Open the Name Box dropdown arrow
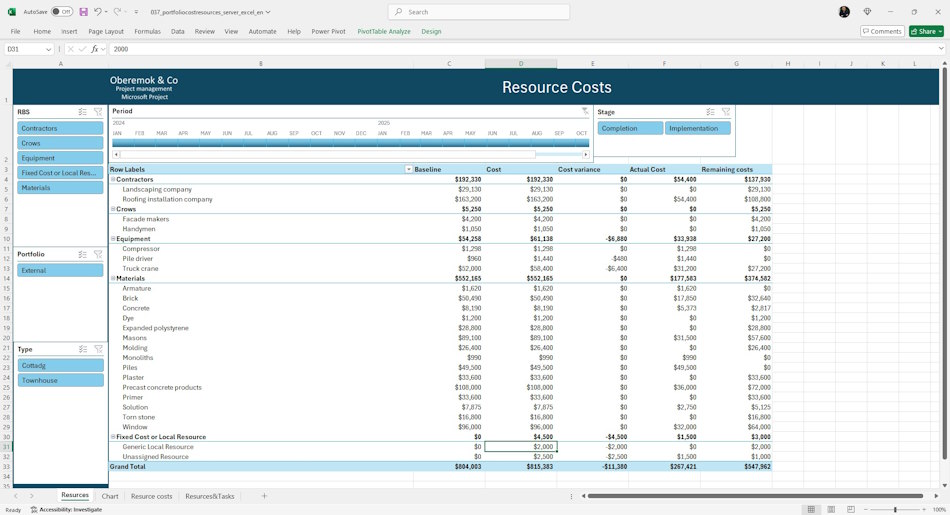 pos(48,50)
